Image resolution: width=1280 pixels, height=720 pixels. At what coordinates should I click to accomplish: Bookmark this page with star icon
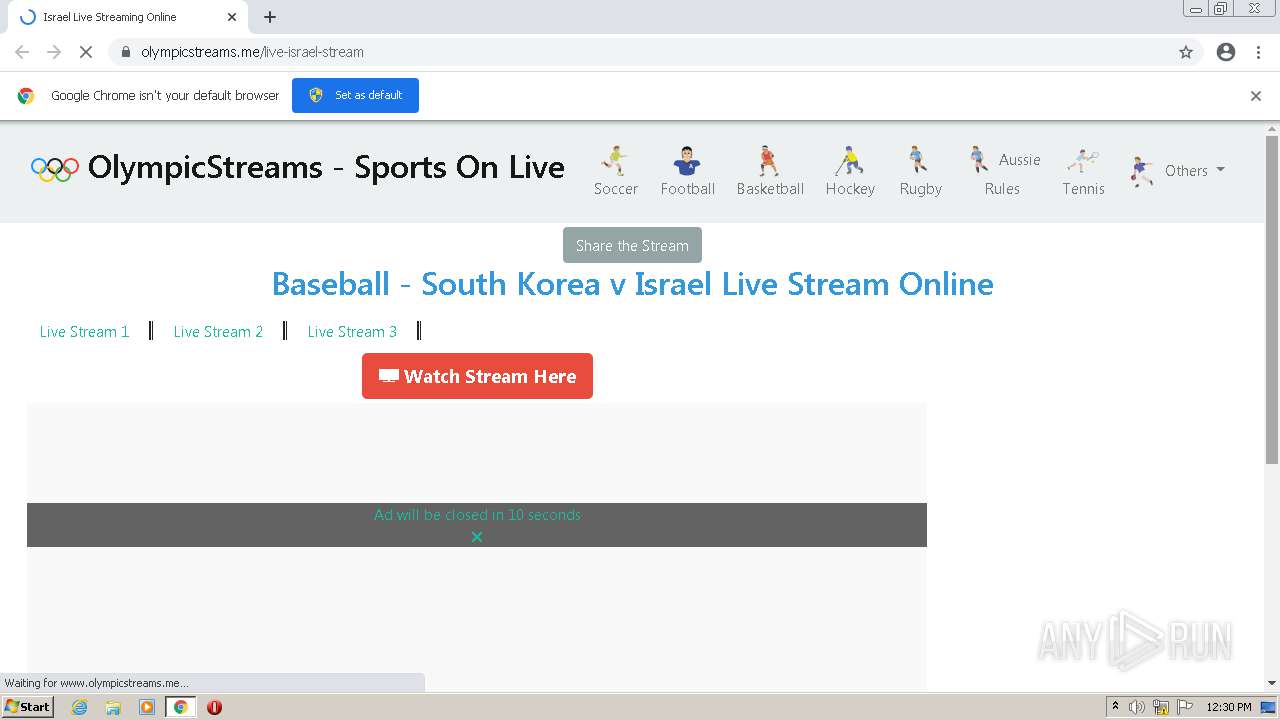(1186, 52)
